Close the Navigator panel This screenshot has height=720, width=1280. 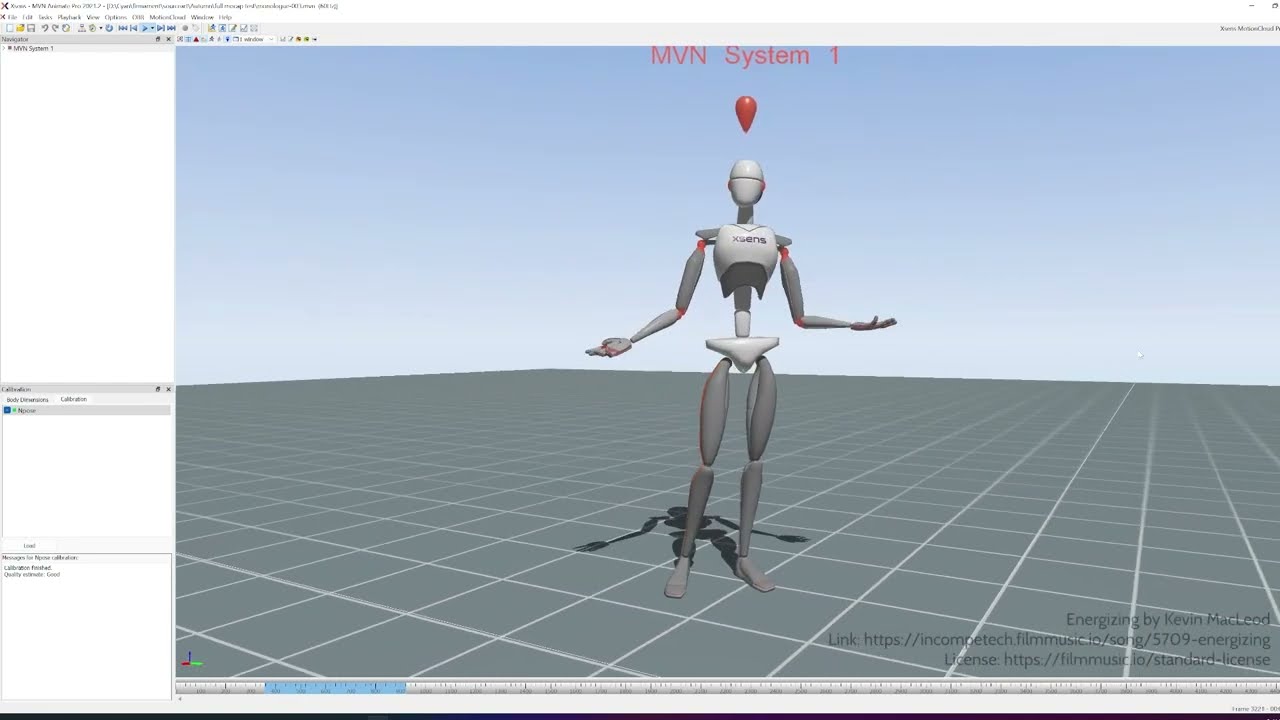pyautogui.click(x=168, y=39)
